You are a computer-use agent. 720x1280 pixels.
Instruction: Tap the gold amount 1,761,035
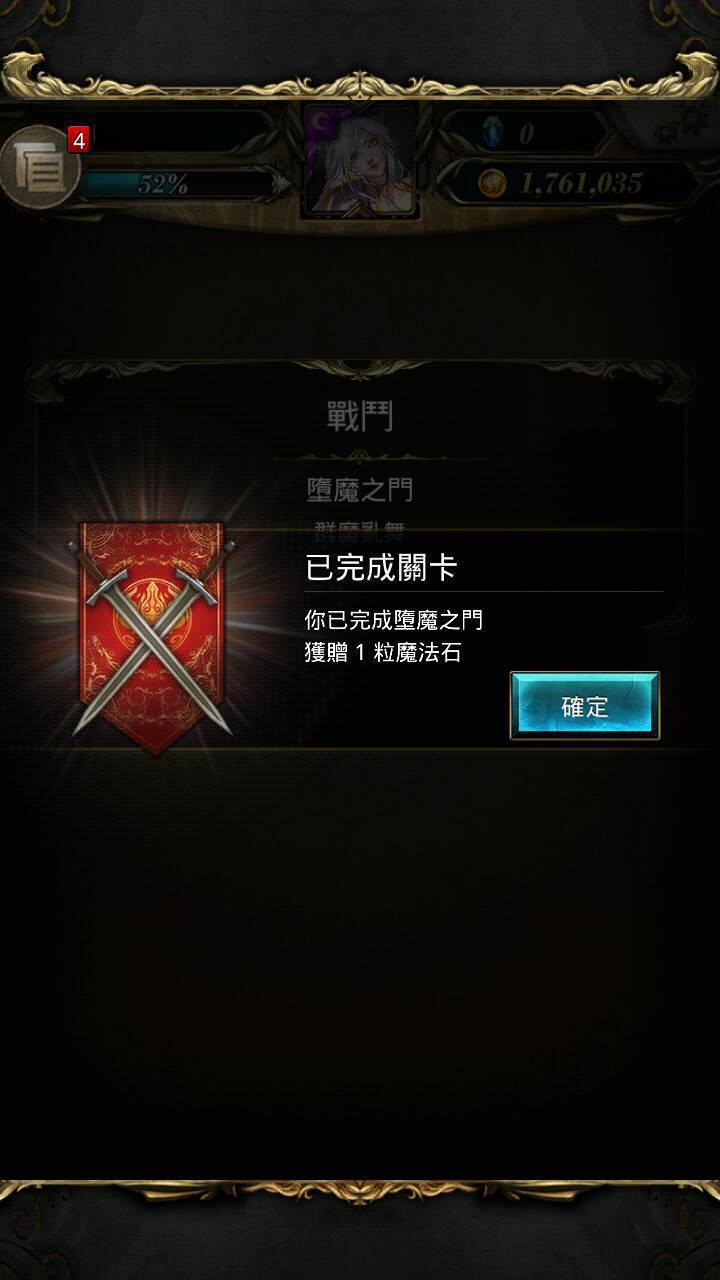point(581,183)
